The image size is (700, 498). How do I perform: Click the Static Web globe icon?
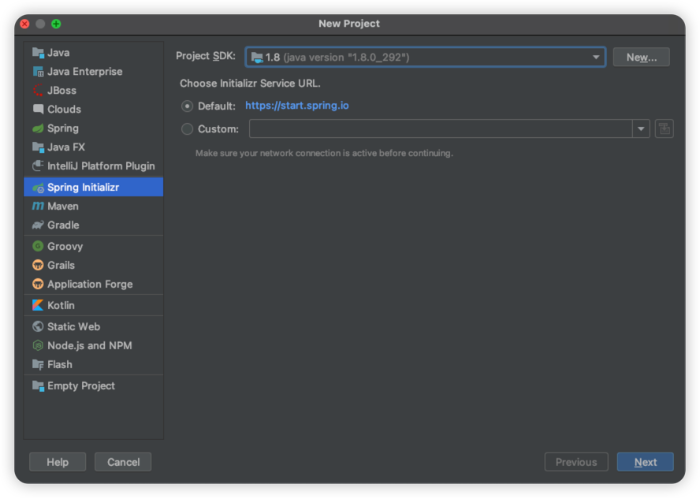(x=38, y=326)
